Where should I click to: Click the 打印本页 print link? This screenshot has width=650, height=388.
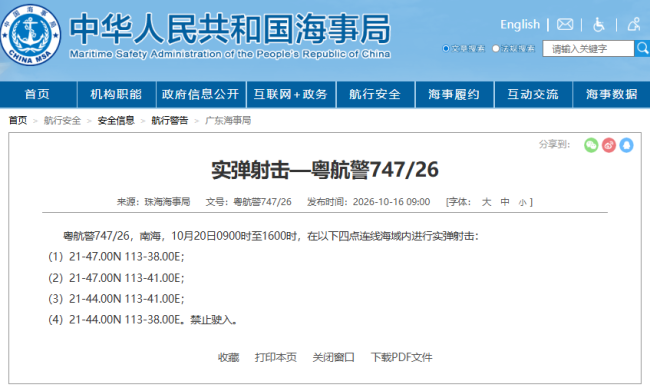click(276, 357)
